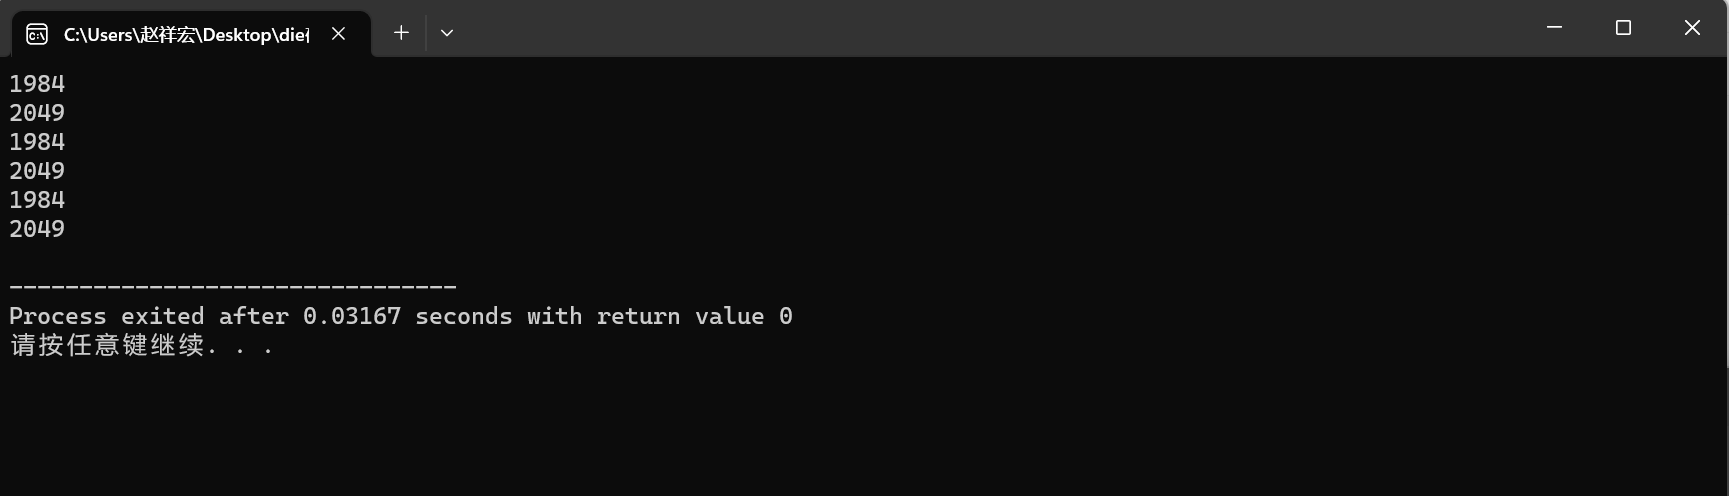1729x496 pixels.
Task: Click the dashed separator line
Action: point(232,288)
